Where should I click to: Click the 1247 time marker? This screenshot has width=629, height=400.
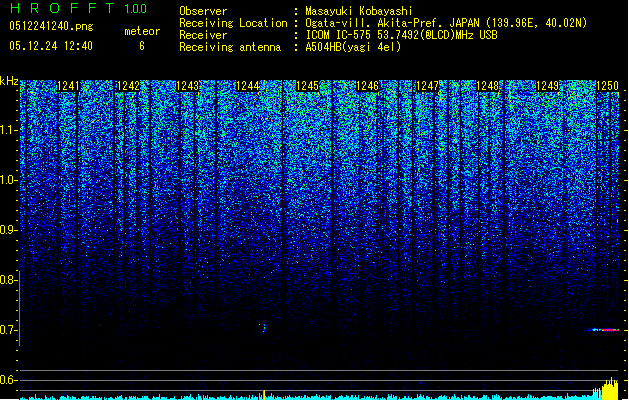[x=428, y=86]
